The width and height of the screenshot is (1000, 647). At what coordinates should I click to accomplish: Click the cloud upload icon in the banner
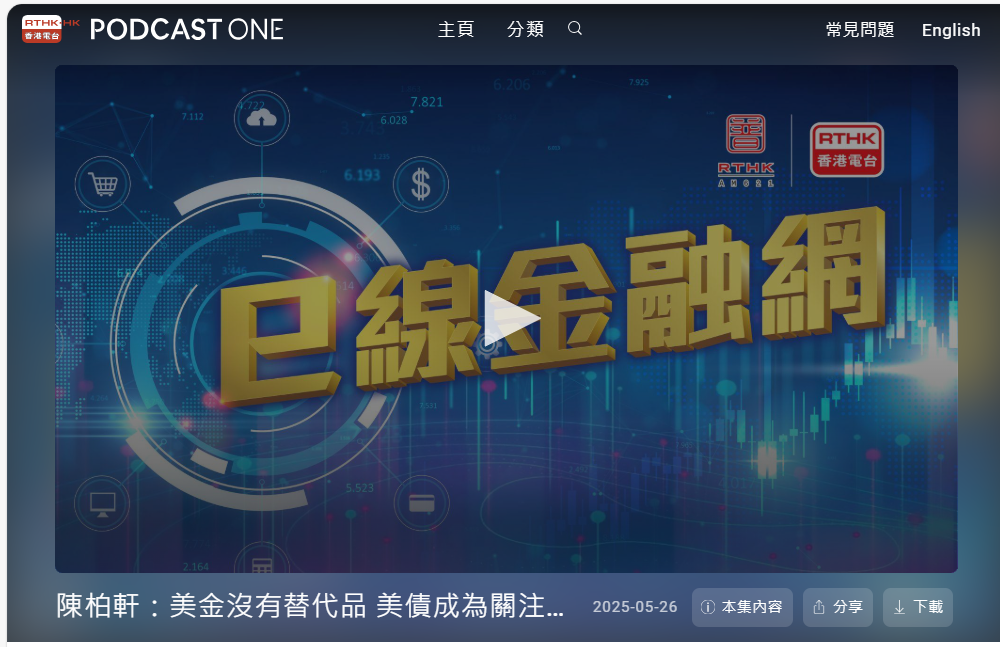pos(261,119)
